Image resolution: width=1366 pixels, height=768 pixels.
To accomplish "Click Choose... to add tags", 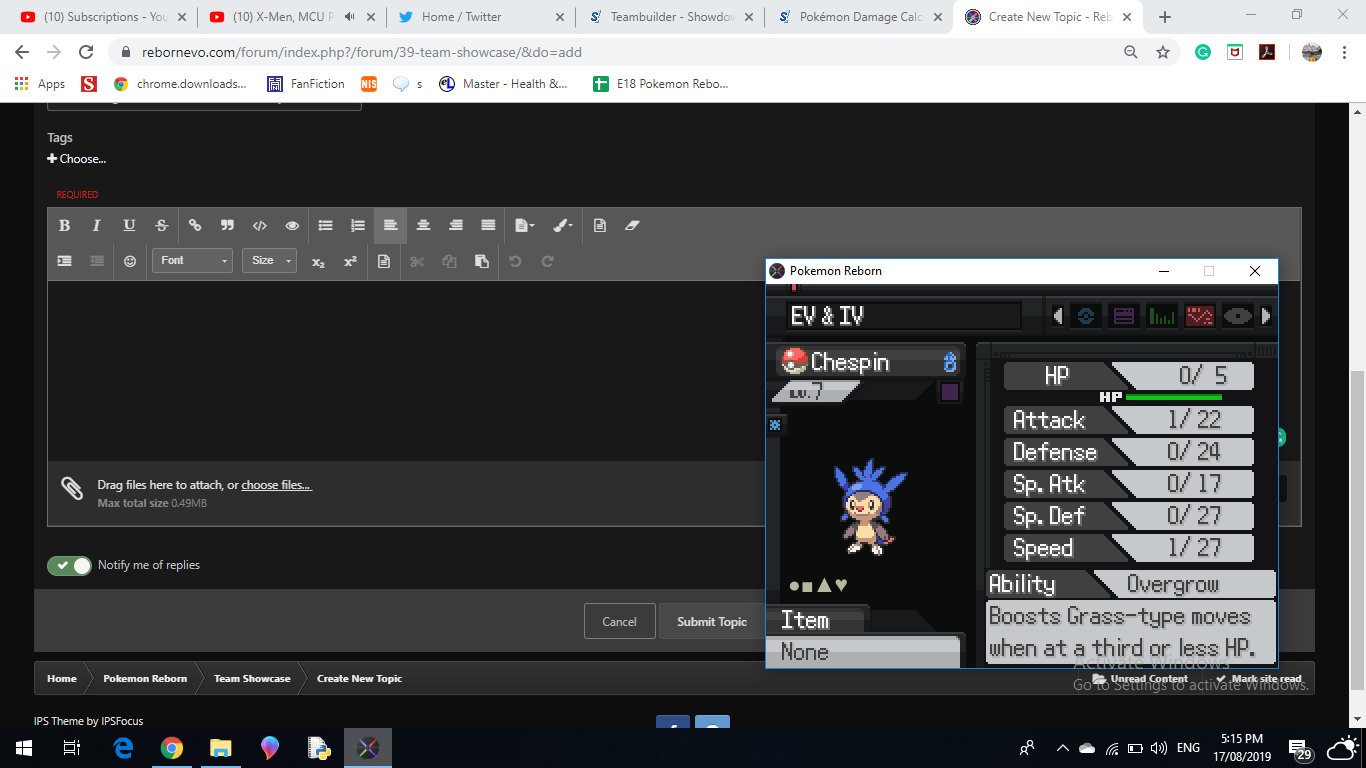I will 76,159.
